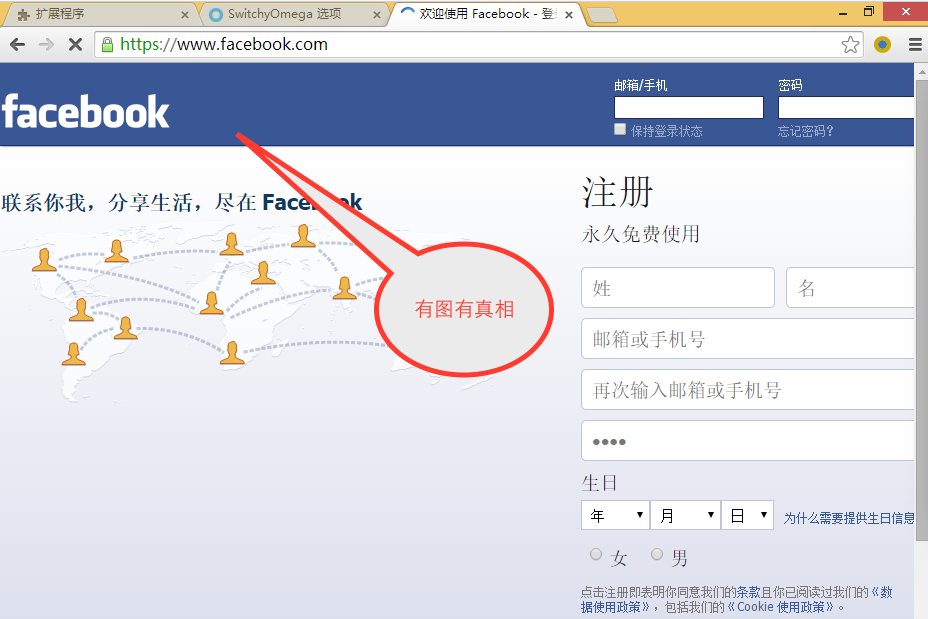The width and height of the screenshot is (928, 619).
Task: Close the Facebook tab
Action: pyautogui.click(x=569, y=15)
